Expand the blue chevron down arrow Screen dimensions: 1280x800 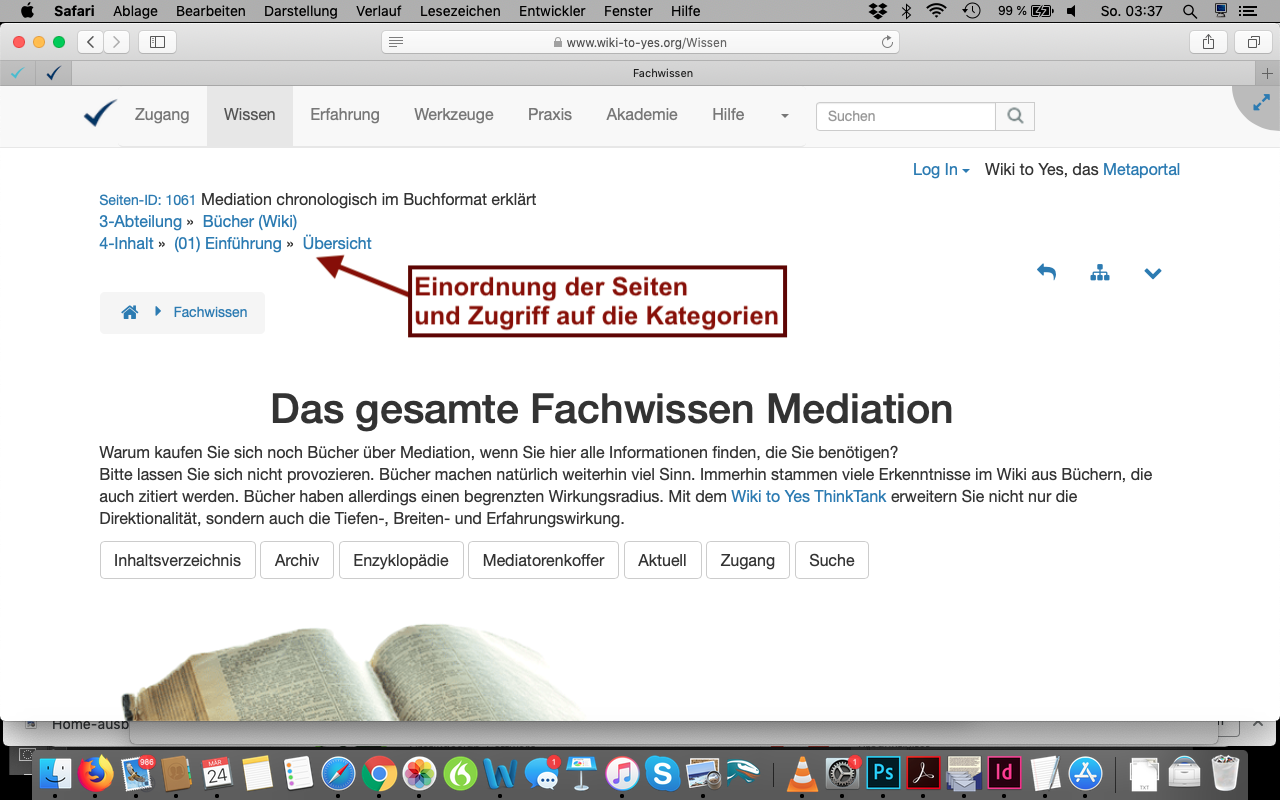1153,273
